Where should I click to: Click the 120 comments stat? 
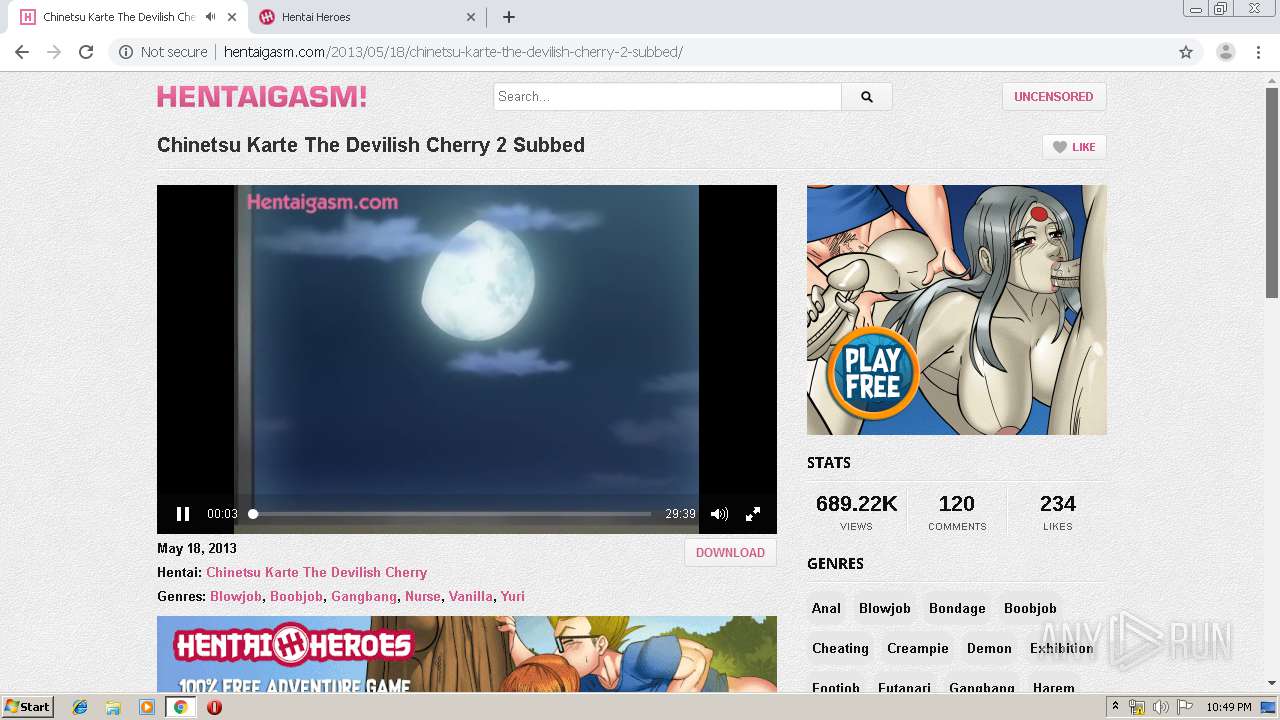957,512
